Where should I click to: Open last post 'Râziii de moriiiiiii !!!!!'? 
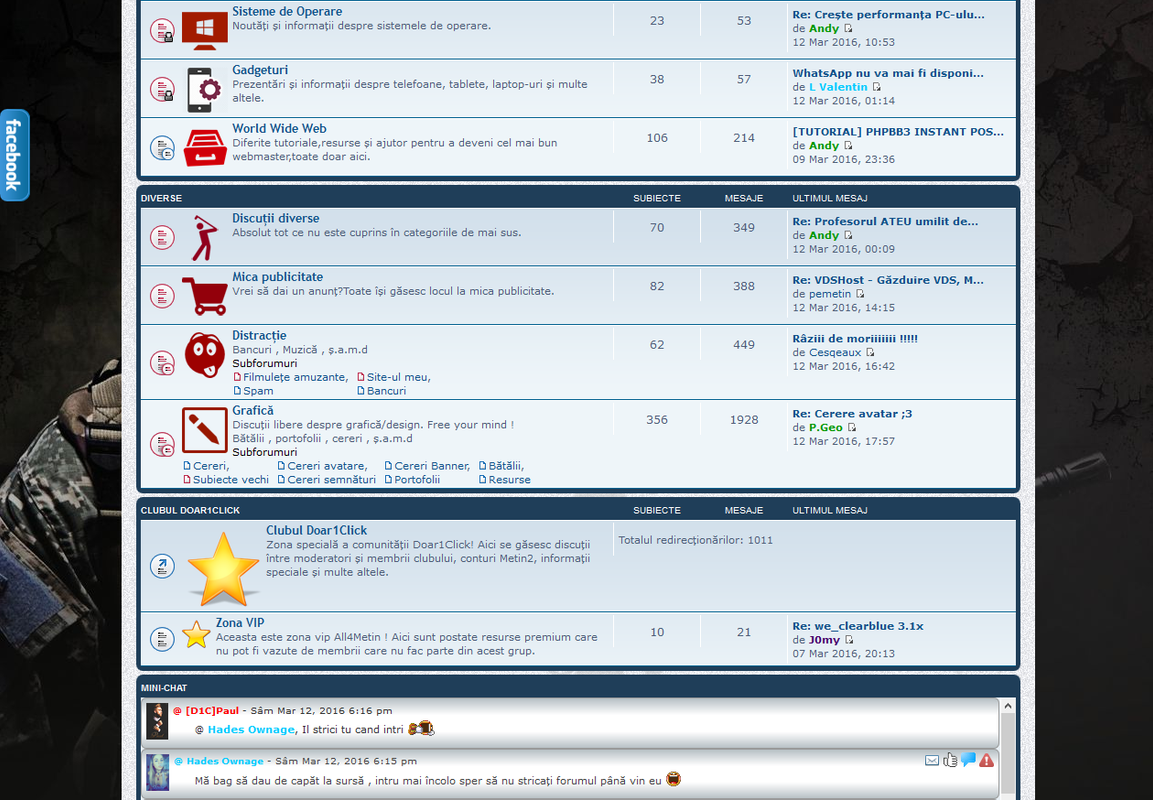point(854,339)
